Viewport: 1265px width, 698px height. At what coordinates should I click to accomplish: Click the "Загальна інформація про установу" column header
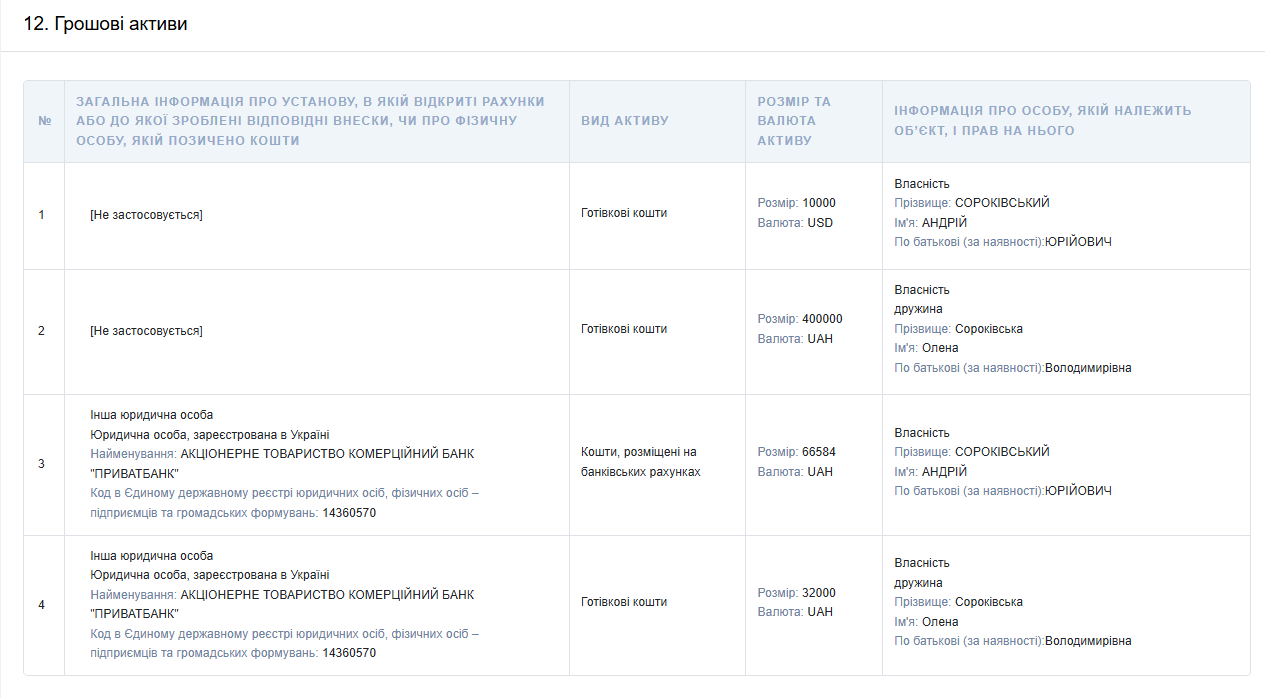pos(310,121)
